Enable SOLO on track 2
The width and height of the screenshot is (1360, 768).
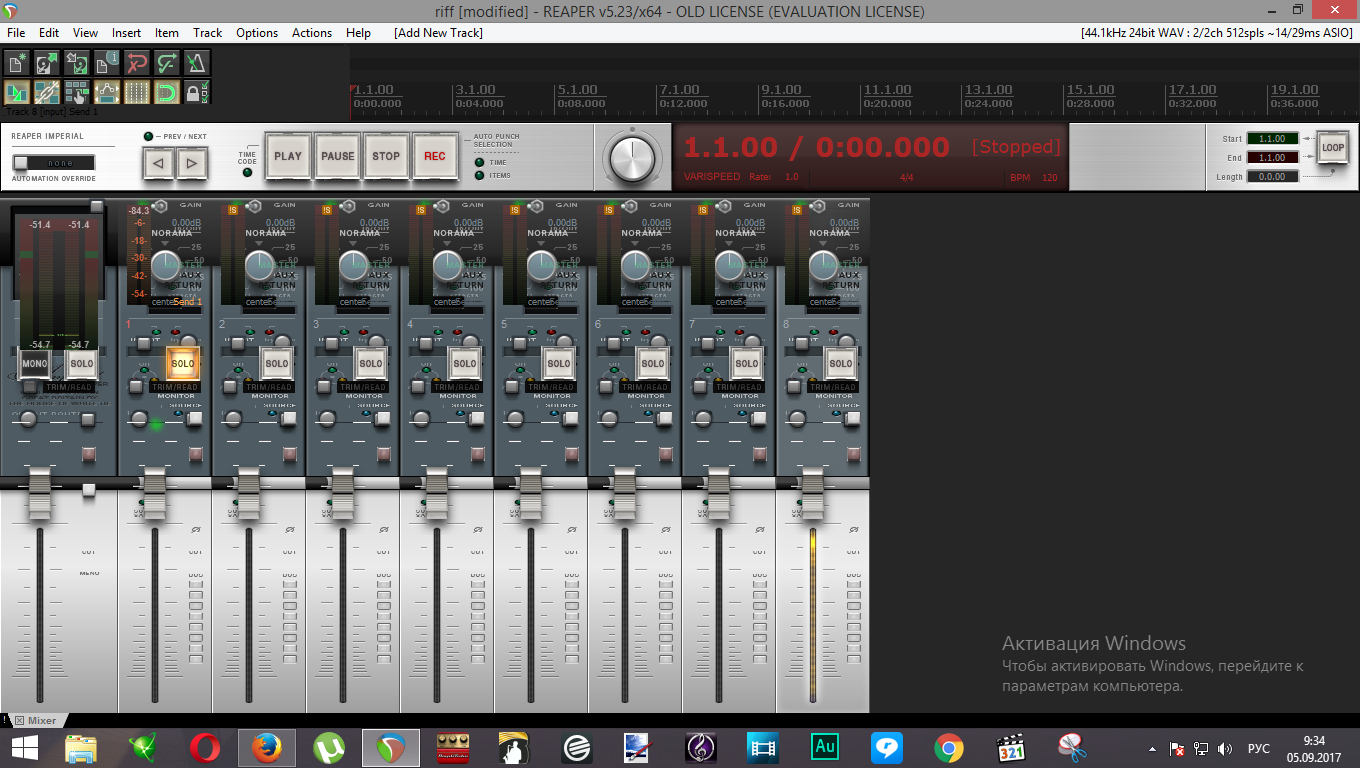click(x=276, y=364)
